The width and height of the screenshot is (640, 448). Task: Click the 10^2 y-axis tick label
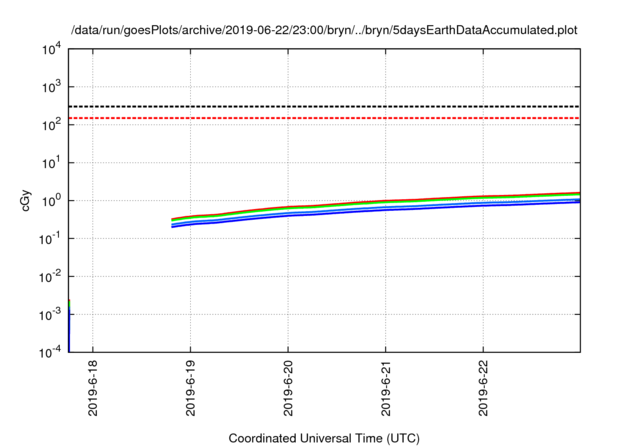tap(51, 124)
